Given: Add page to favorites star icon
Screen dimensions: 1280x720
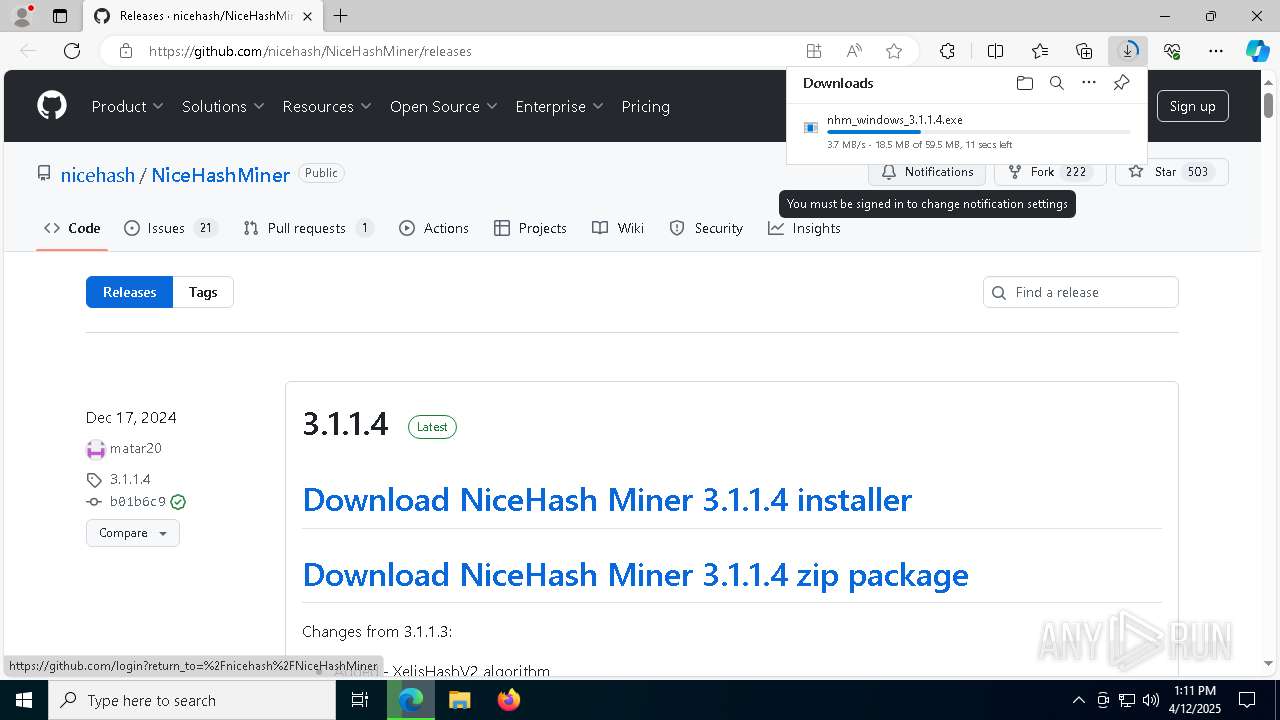Looking at the screenshot, I should 894,51.
